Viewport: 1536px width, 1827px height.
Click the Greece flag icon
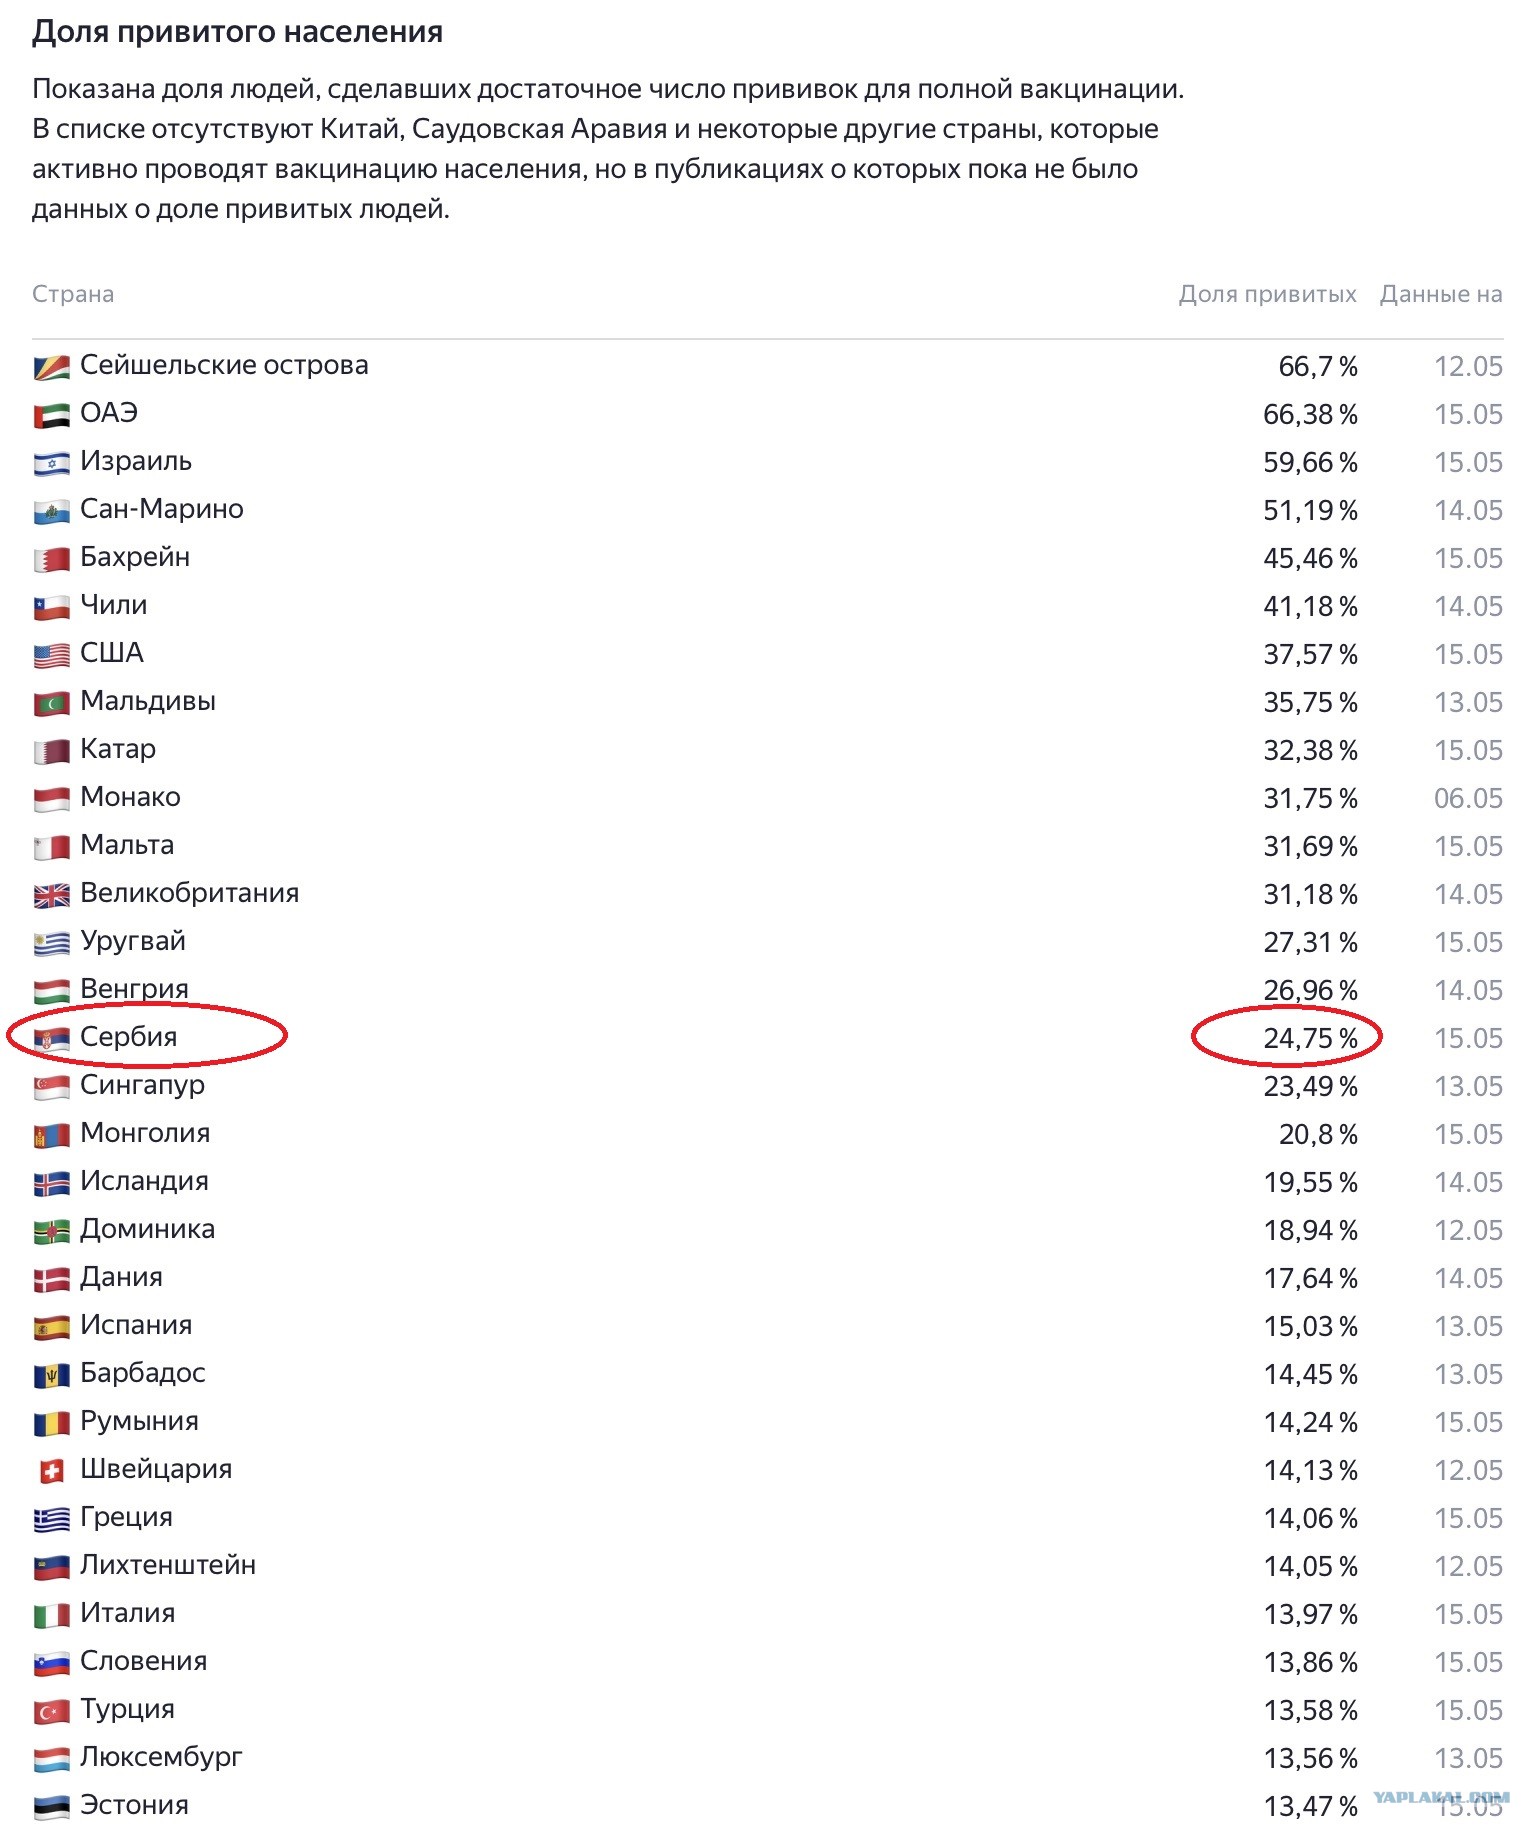pos(52,1519)
